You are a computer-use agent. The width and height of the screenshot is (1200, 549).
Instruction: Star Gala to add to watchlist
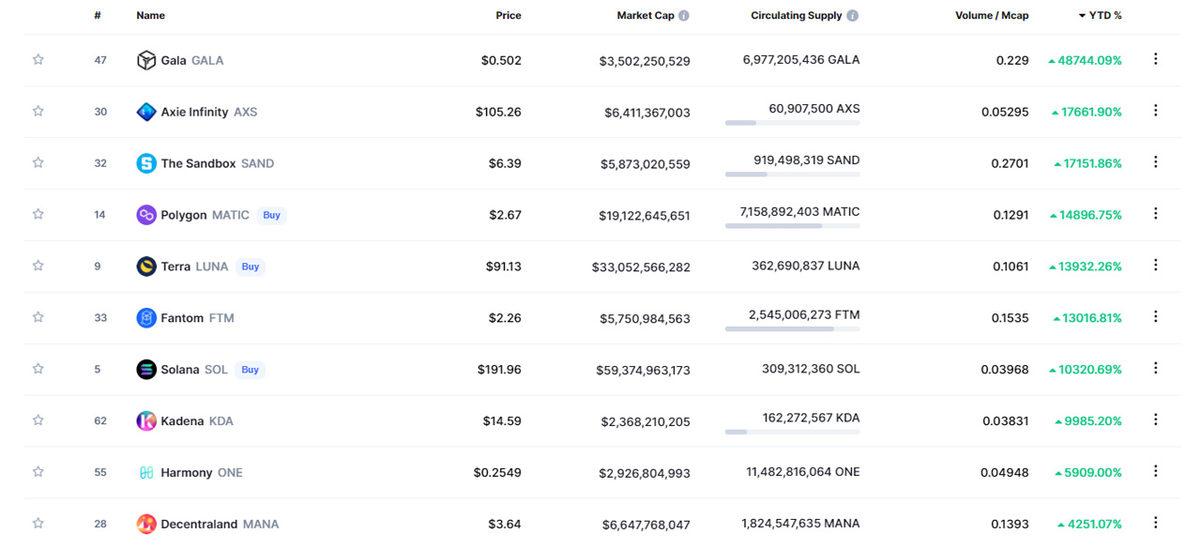(x=38, y=60)
